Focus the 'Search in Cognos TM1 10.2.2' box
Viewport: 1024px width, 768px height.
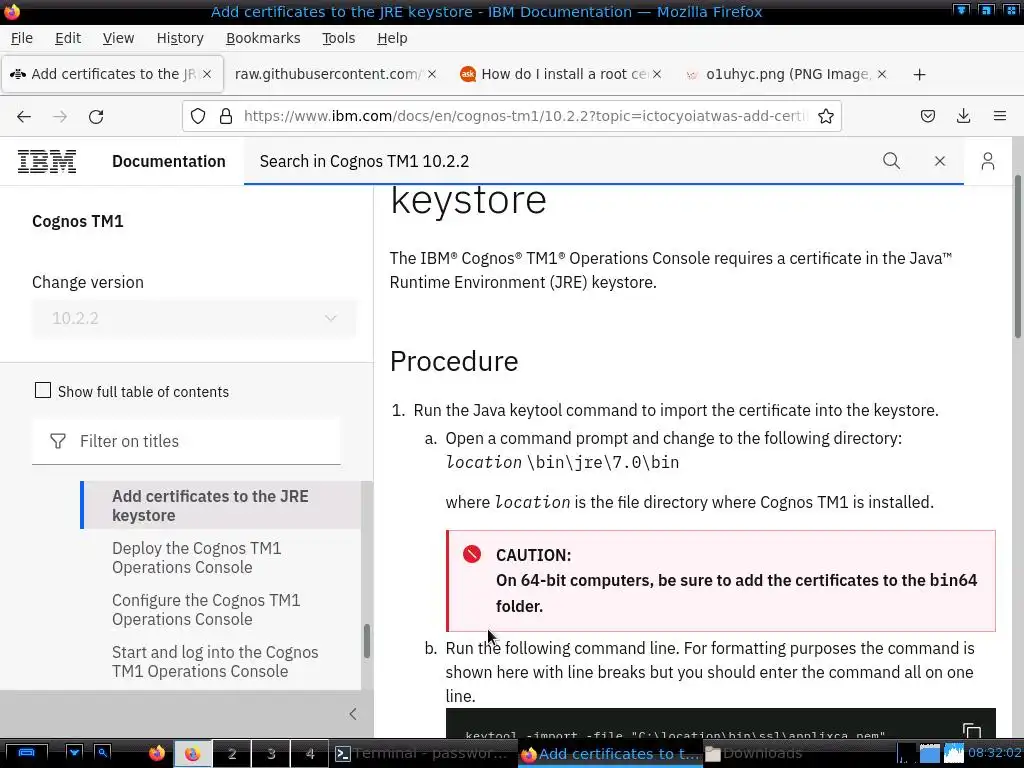click(562, 161)
